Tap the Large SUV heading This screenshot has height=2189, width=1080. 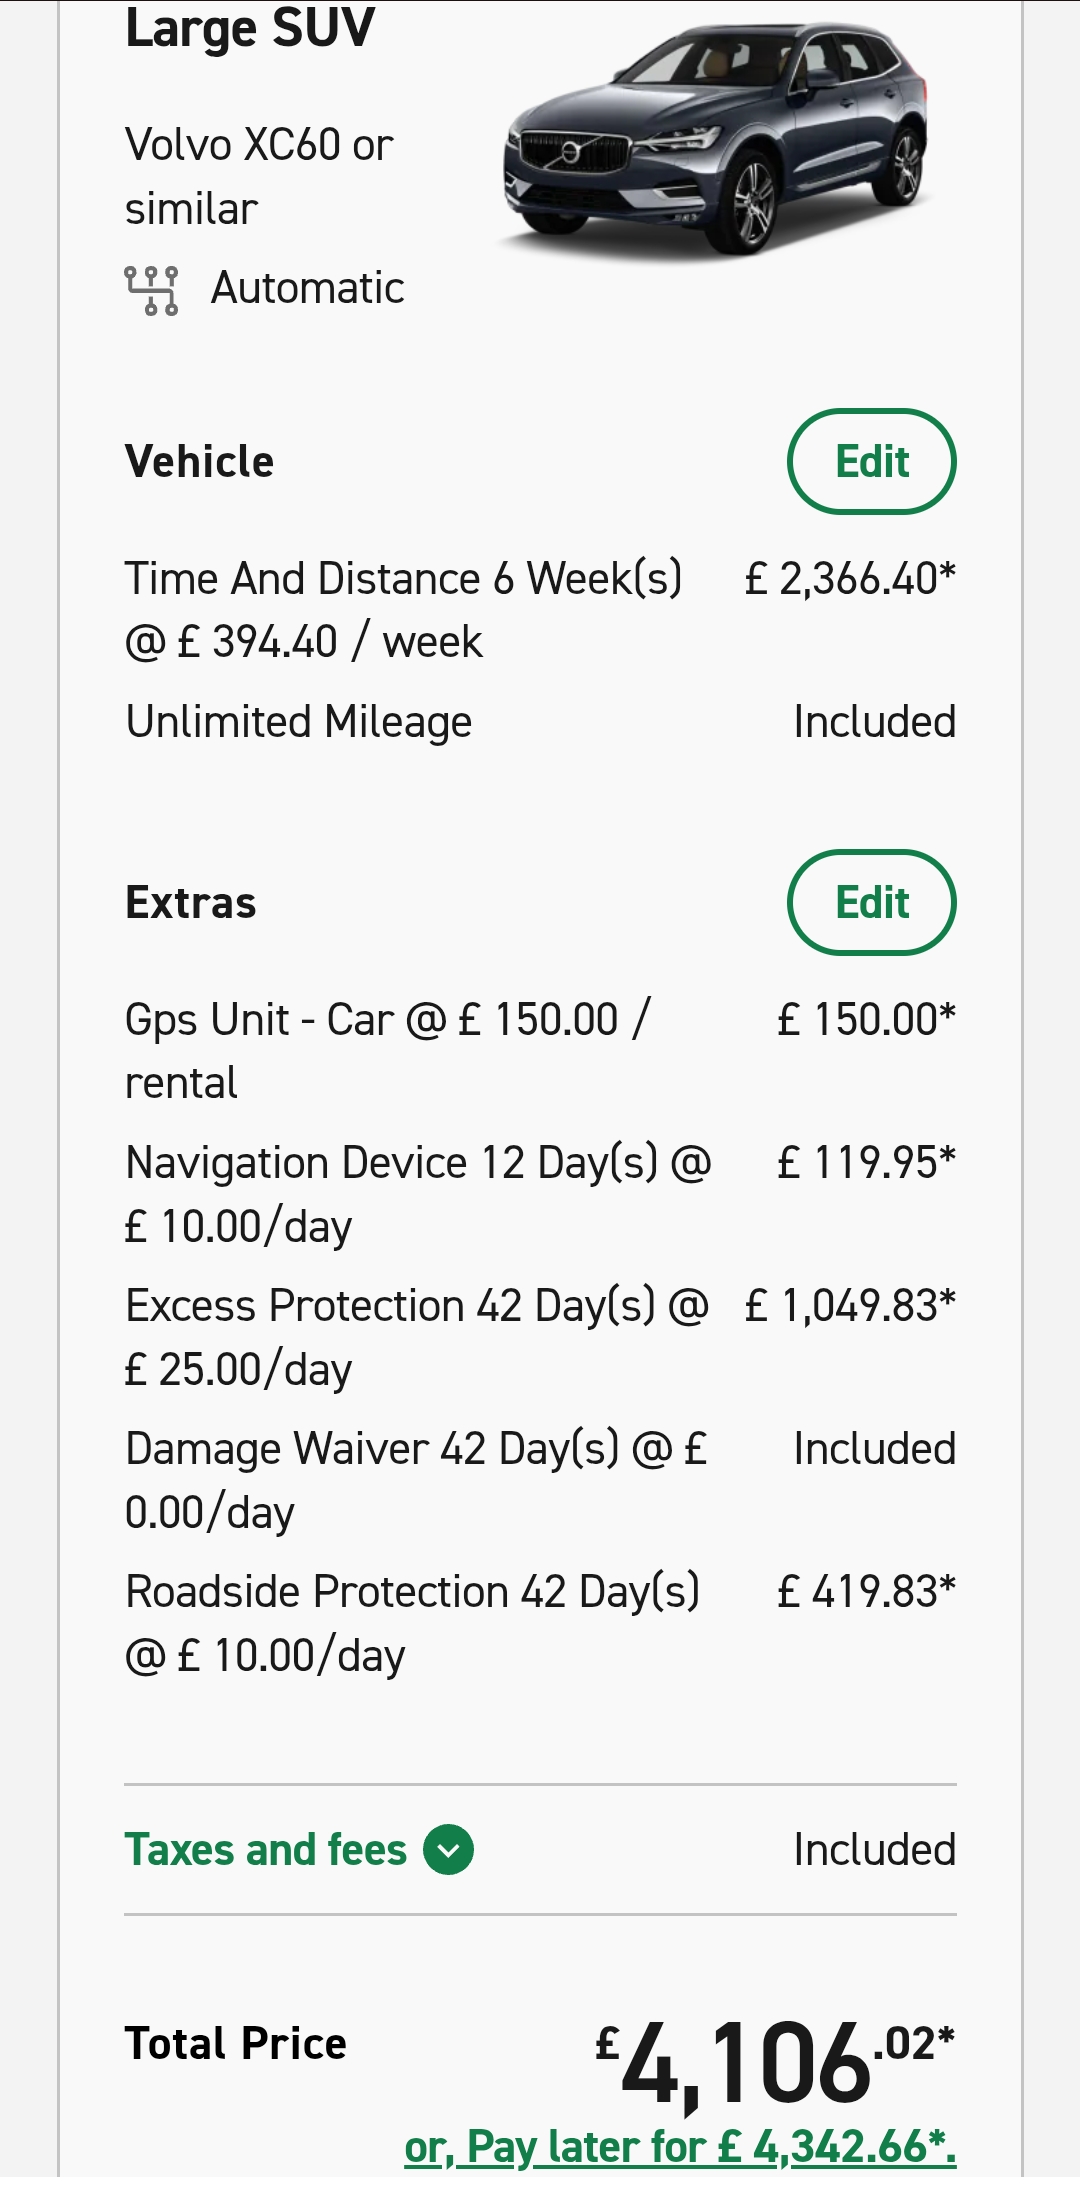250,28
